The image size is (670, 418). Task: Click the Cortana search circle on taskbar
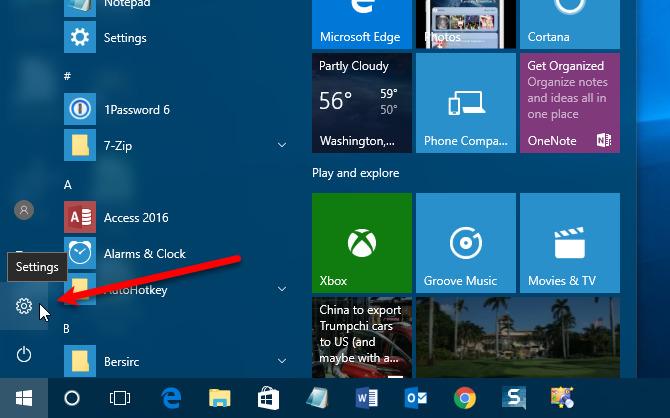pyautogui.click(x=72, y=397)
